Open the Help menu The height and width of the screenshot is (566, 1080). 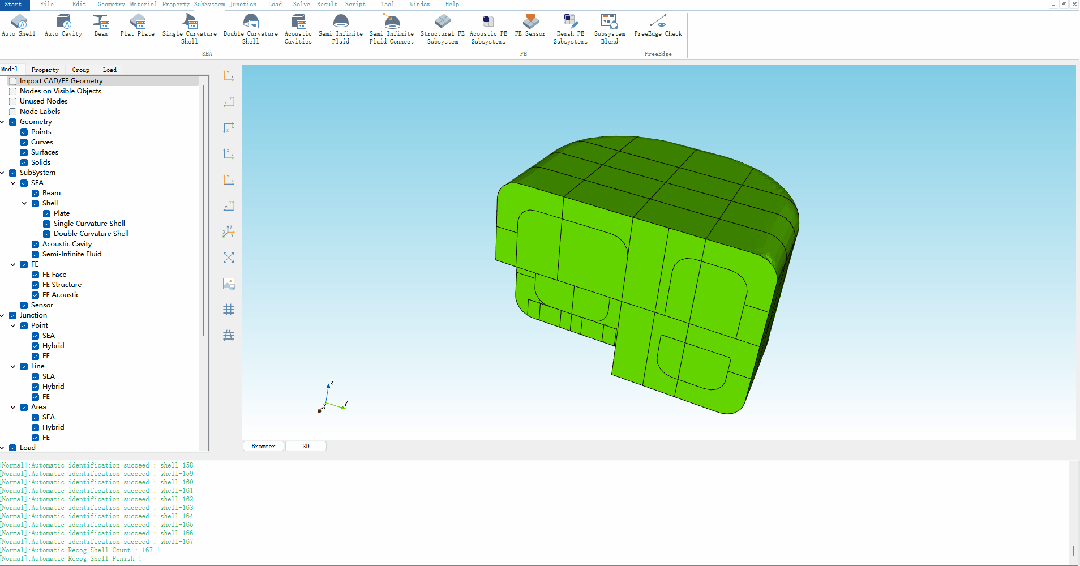coord(452,4)
